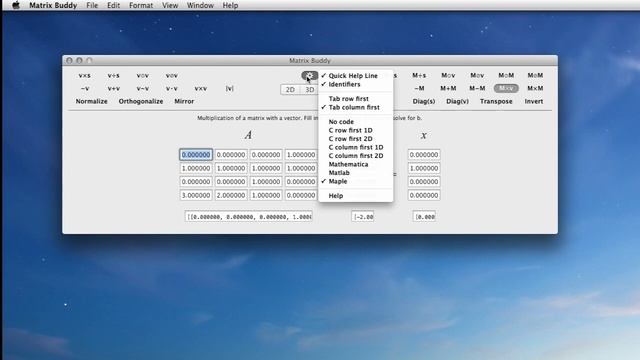Viewport: 640px width, 360px height.
Task: Toggle the Identifiers option
Action: point(356,84)
